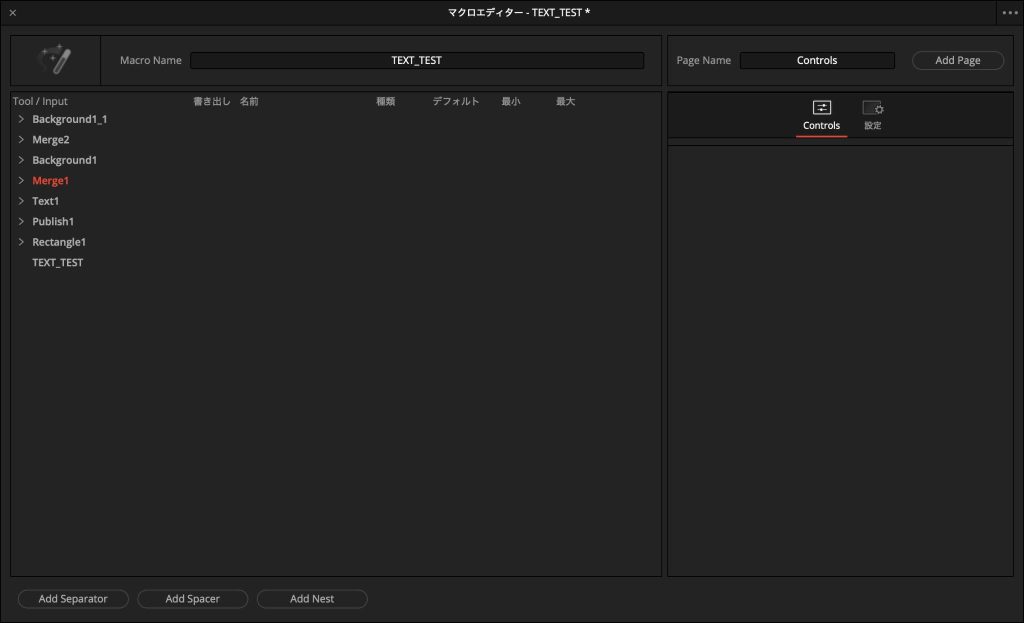Expand the Text1 tool inputs
1024x623 pixels.
pyautogui.click(x=21, y=200)
